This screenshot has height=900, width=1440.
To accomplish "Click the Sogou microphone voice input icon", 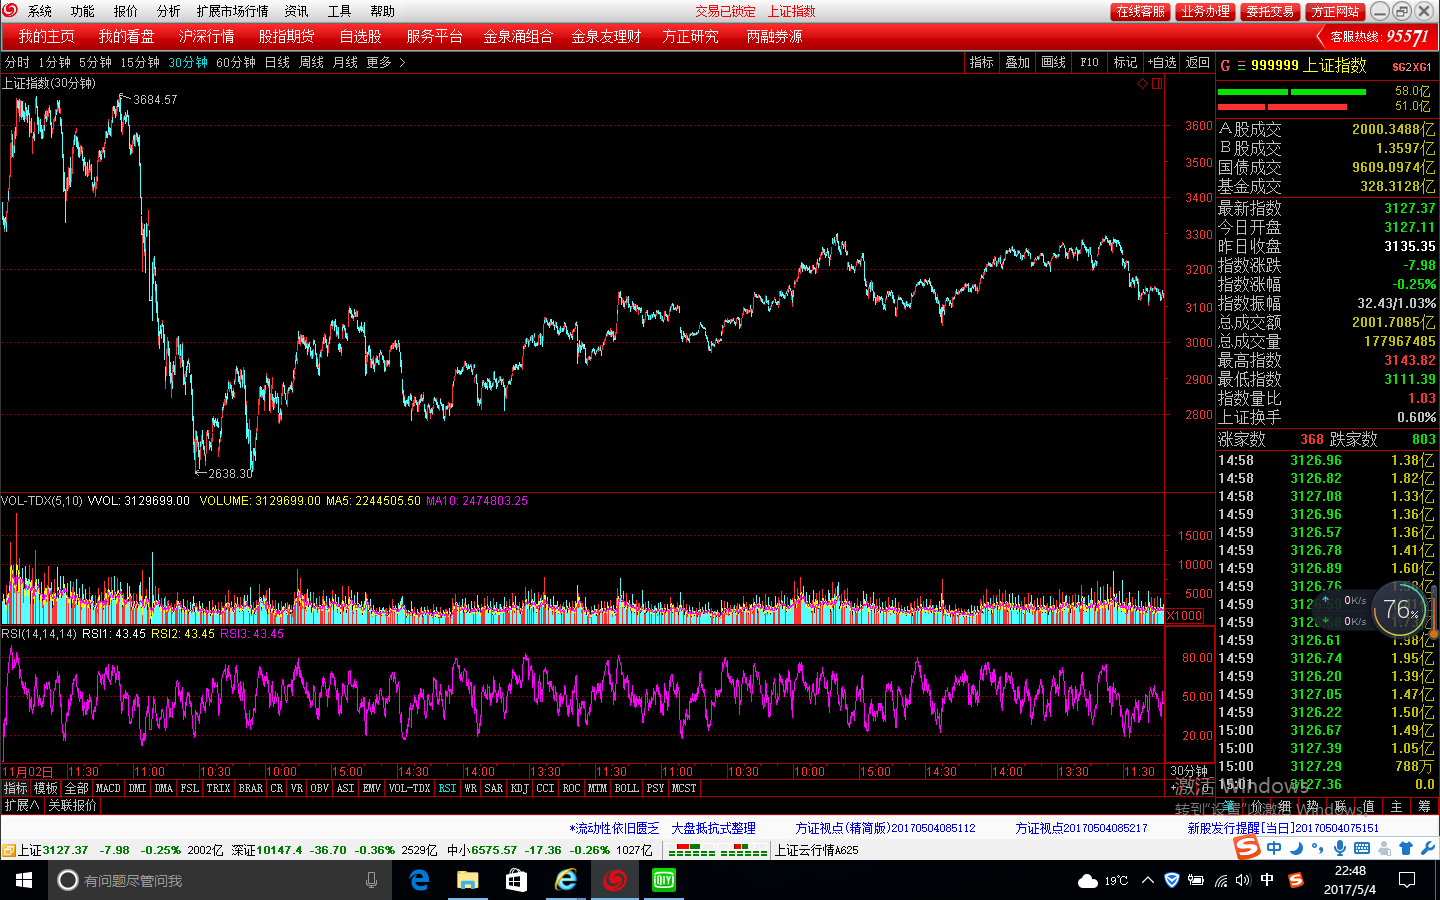I will (1340, 848).
